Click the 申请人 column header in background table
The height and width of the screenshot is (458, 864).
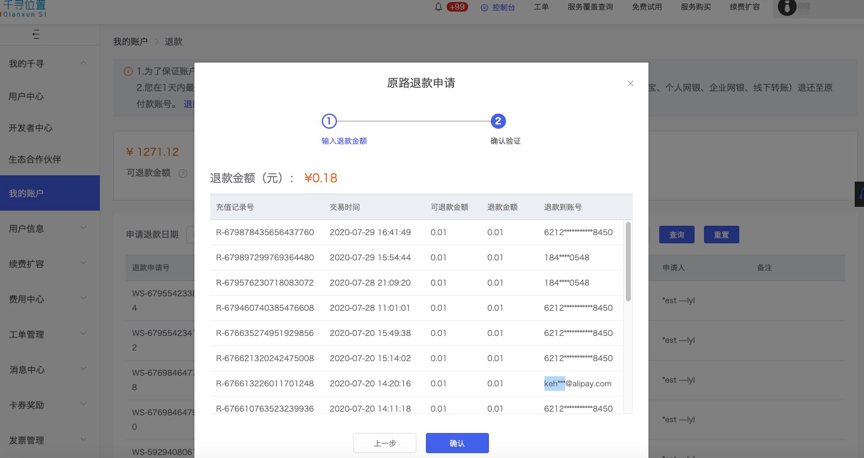click(673, 267)
